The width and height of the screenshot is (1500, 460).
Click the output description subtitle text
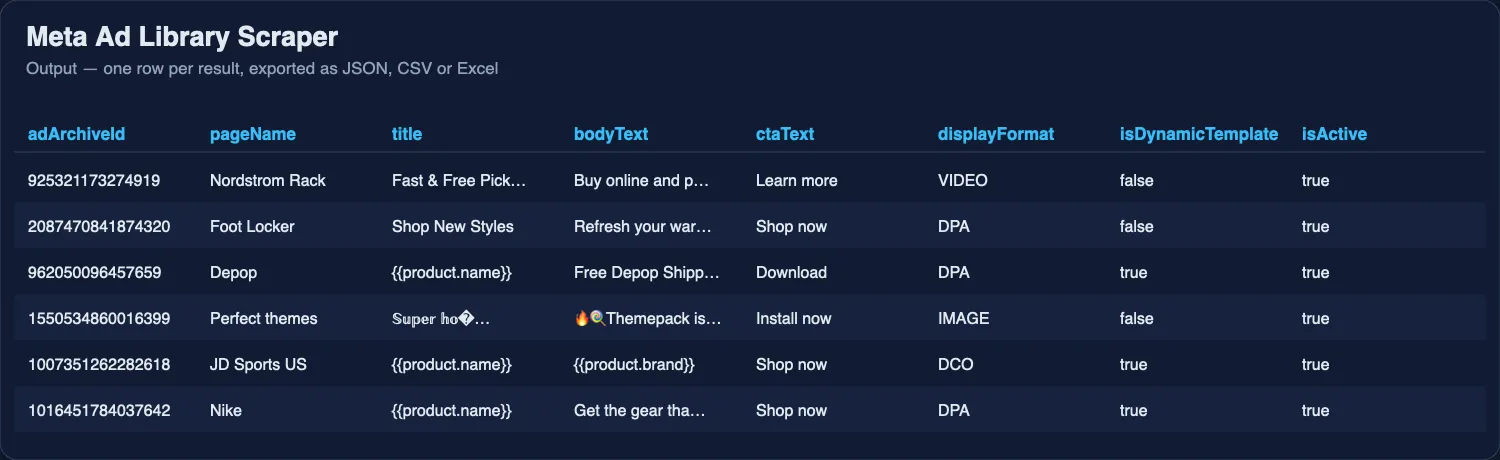262,69
